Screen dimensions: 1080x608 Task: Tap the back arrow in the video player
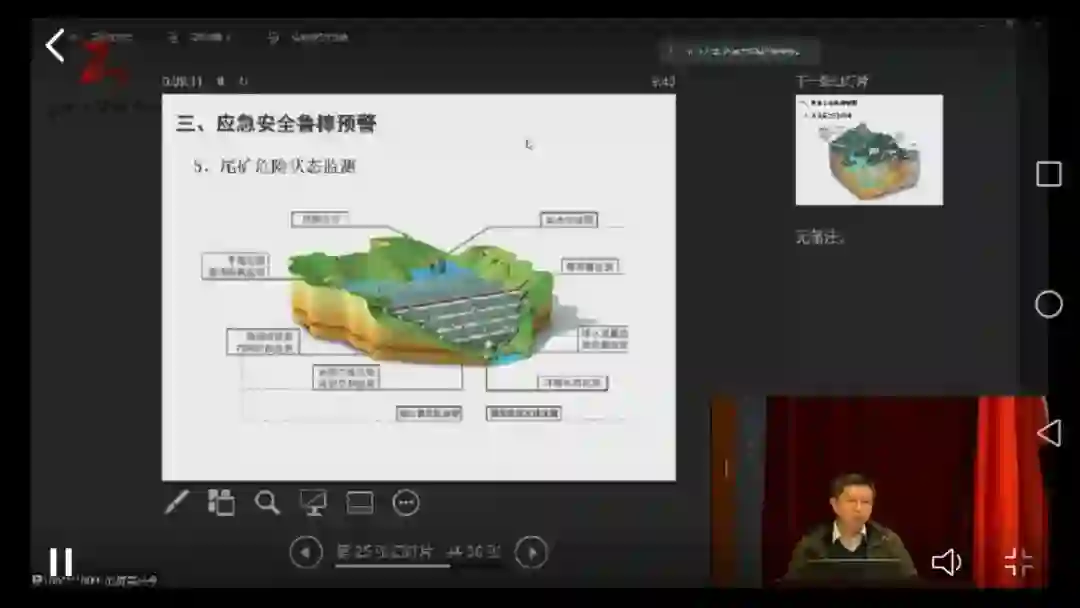click(x=55, y=45)
